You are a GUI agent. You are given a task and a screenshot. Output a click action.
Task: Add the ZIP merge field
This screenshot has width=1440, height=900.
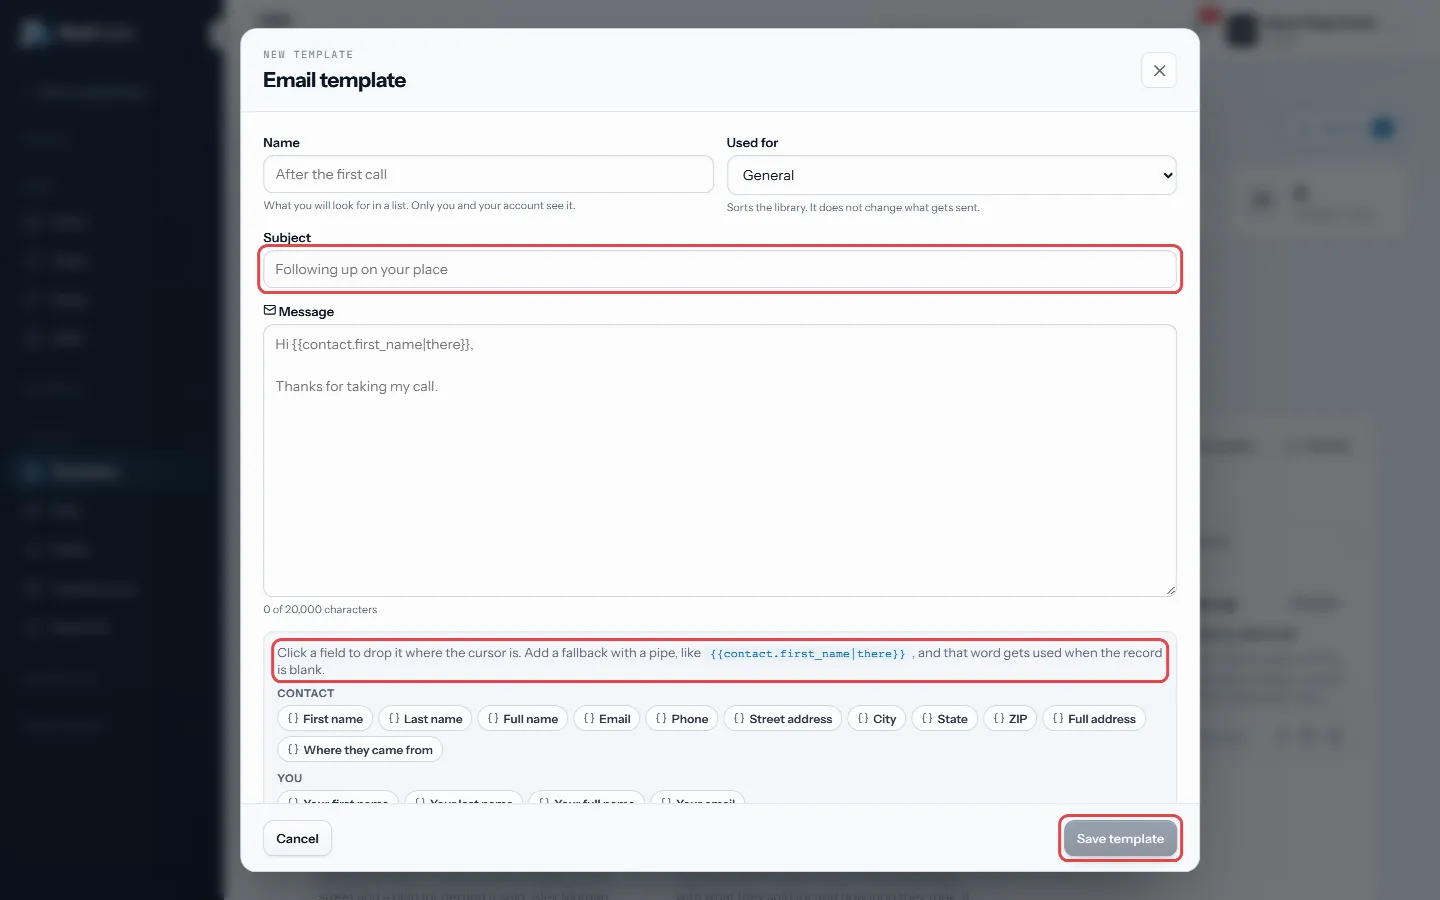tap(1010, 719)
